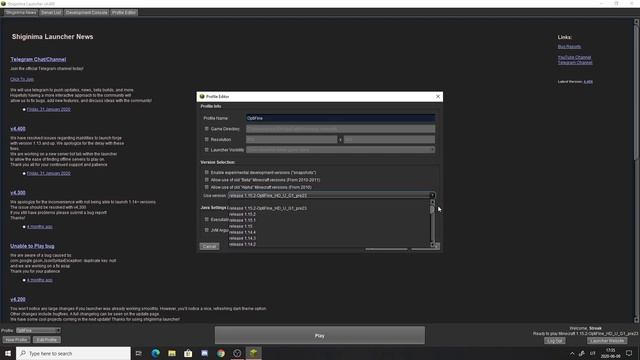Click the Edit Profile button
640x360 pixels.
47,340
